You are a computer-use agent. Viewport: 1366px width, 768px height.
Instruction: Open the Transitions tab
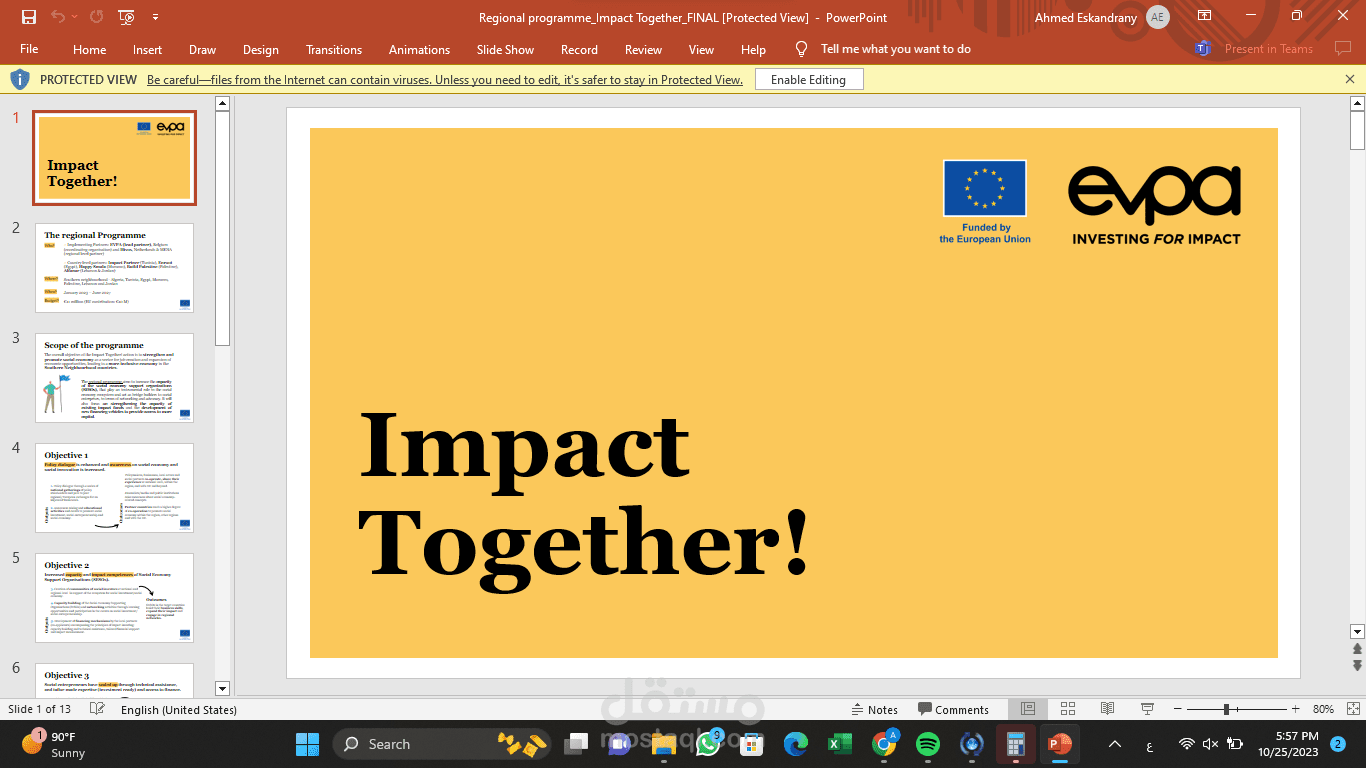[x=334, y=49]
